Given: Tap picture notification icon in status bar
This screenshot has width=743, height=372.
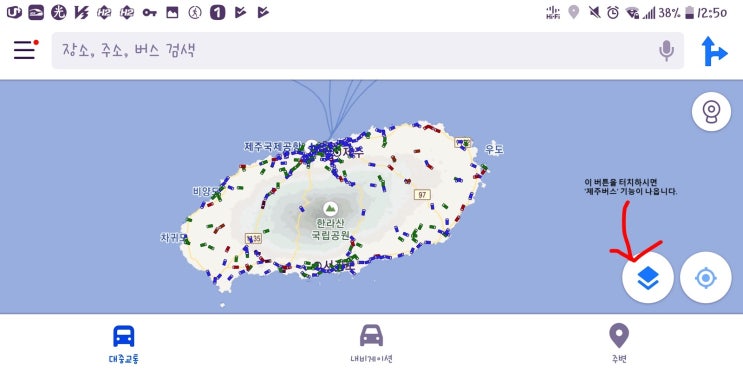Looking at the screenshot, I should pos(172,13).
